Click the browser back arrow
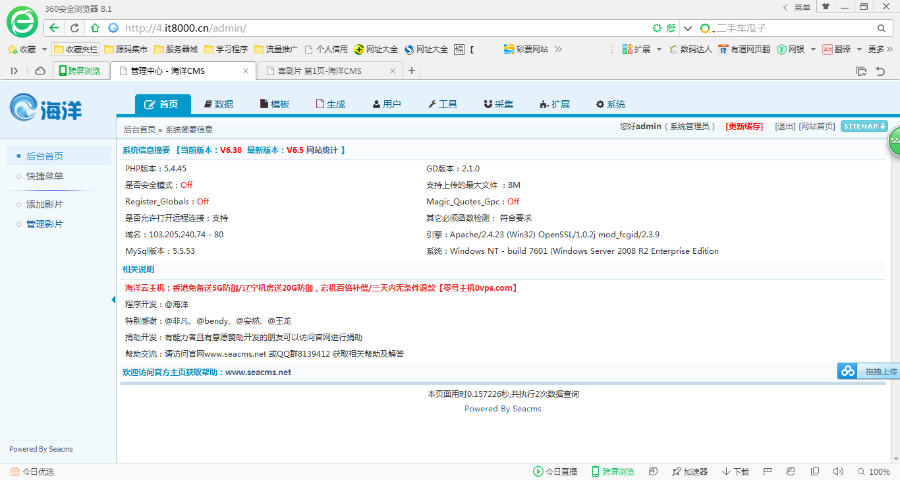This screenshot has height=480, width=900. 54,28
